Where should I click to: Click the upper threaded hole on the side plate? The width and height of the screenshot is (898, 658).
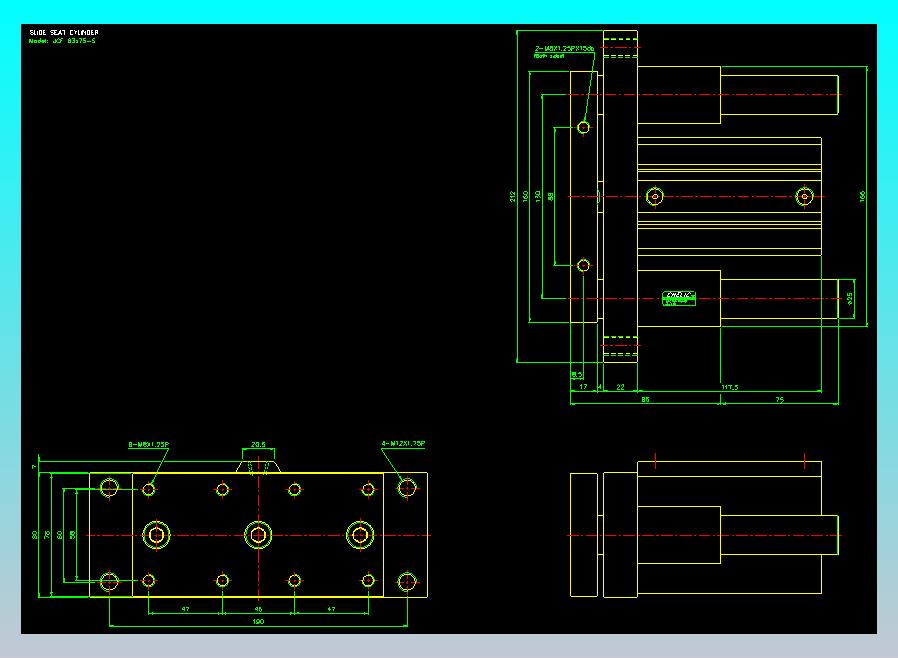point(584,127)
